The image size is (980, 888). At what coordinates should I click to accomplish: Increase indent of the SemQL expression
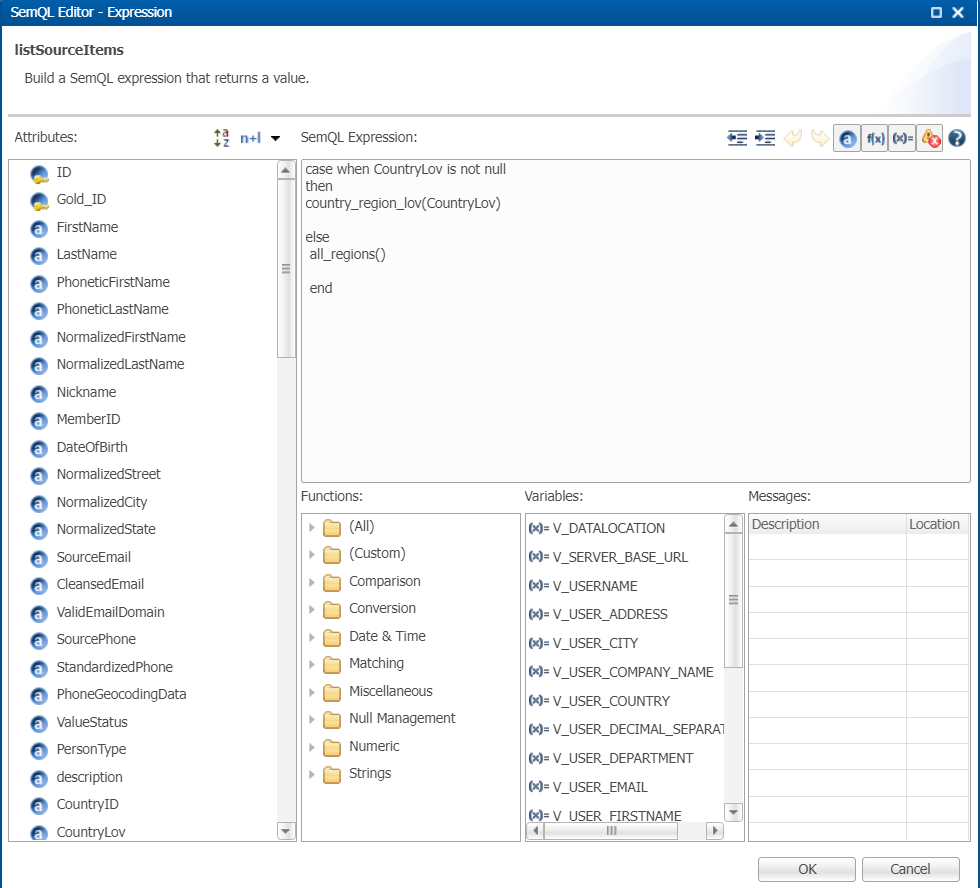coord(765,138)
